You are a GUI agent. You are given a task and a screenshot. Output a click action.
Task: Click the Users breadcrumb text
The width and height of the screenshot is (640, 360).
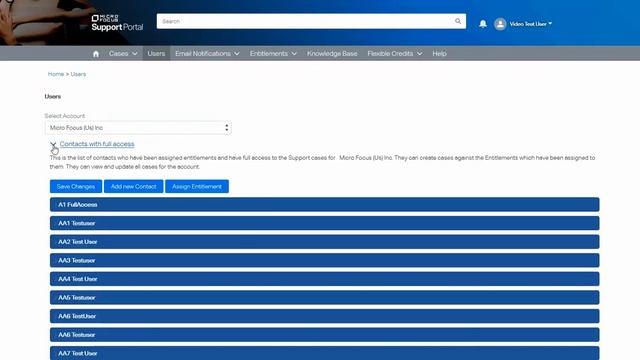point(78,74)
